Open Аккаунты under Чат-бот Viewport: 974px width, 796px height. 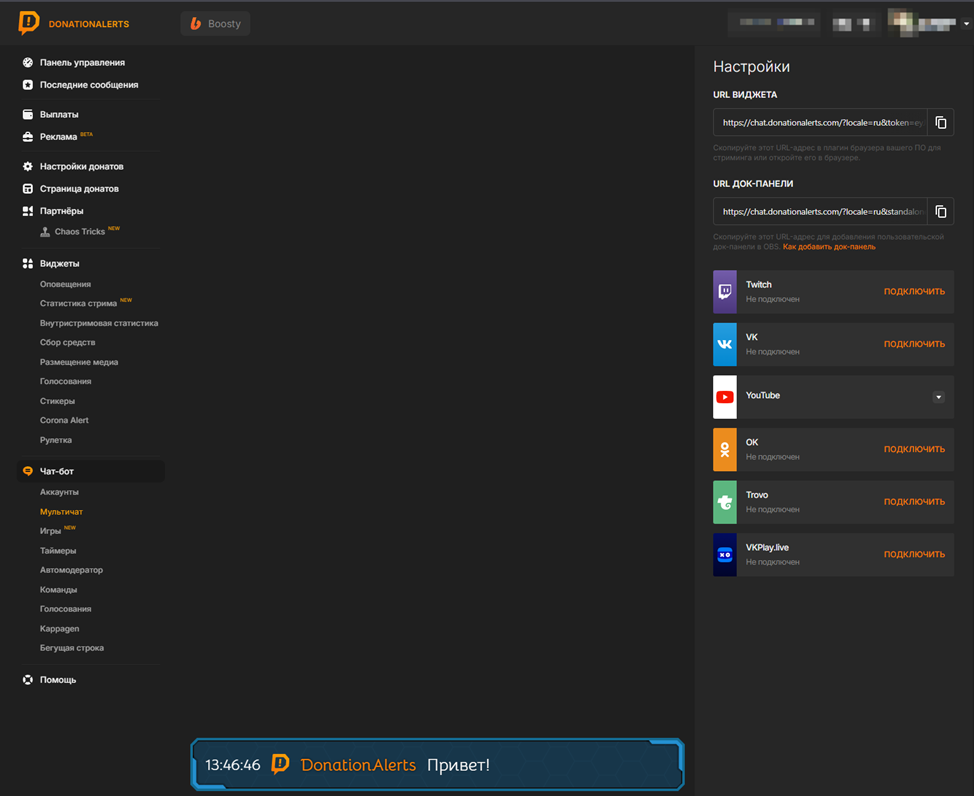pyautogui.click(x=59, y=492)
